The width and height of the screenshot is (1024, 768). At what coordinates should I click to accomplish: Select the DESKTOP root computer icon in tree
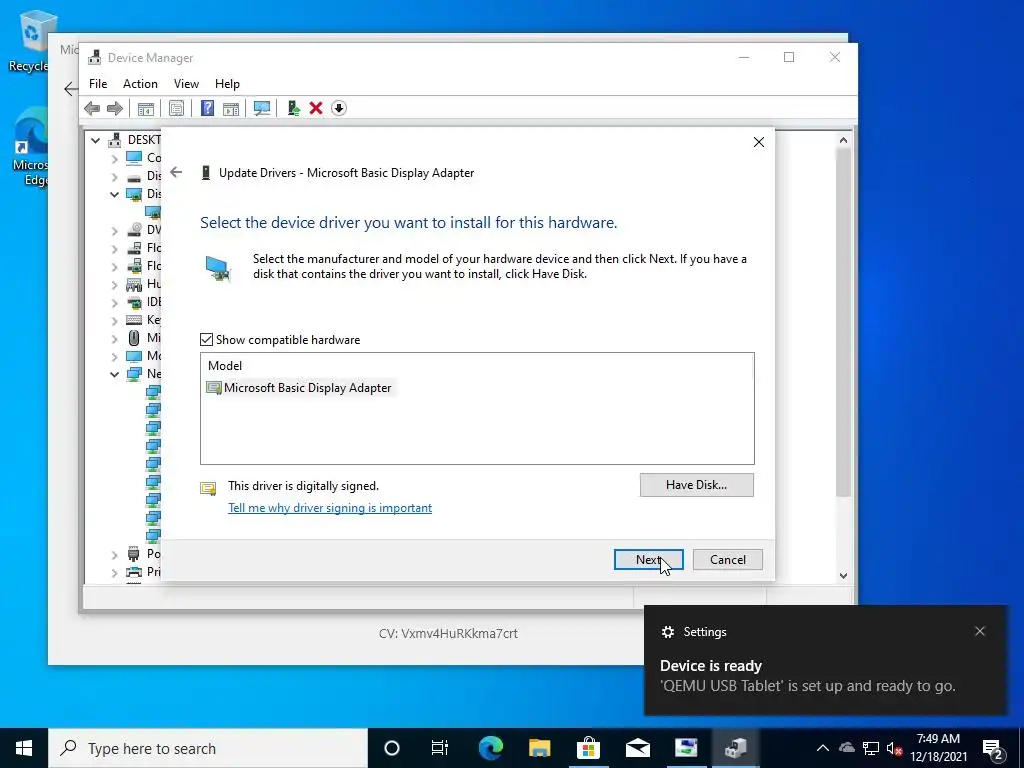[x=115, y=140]
